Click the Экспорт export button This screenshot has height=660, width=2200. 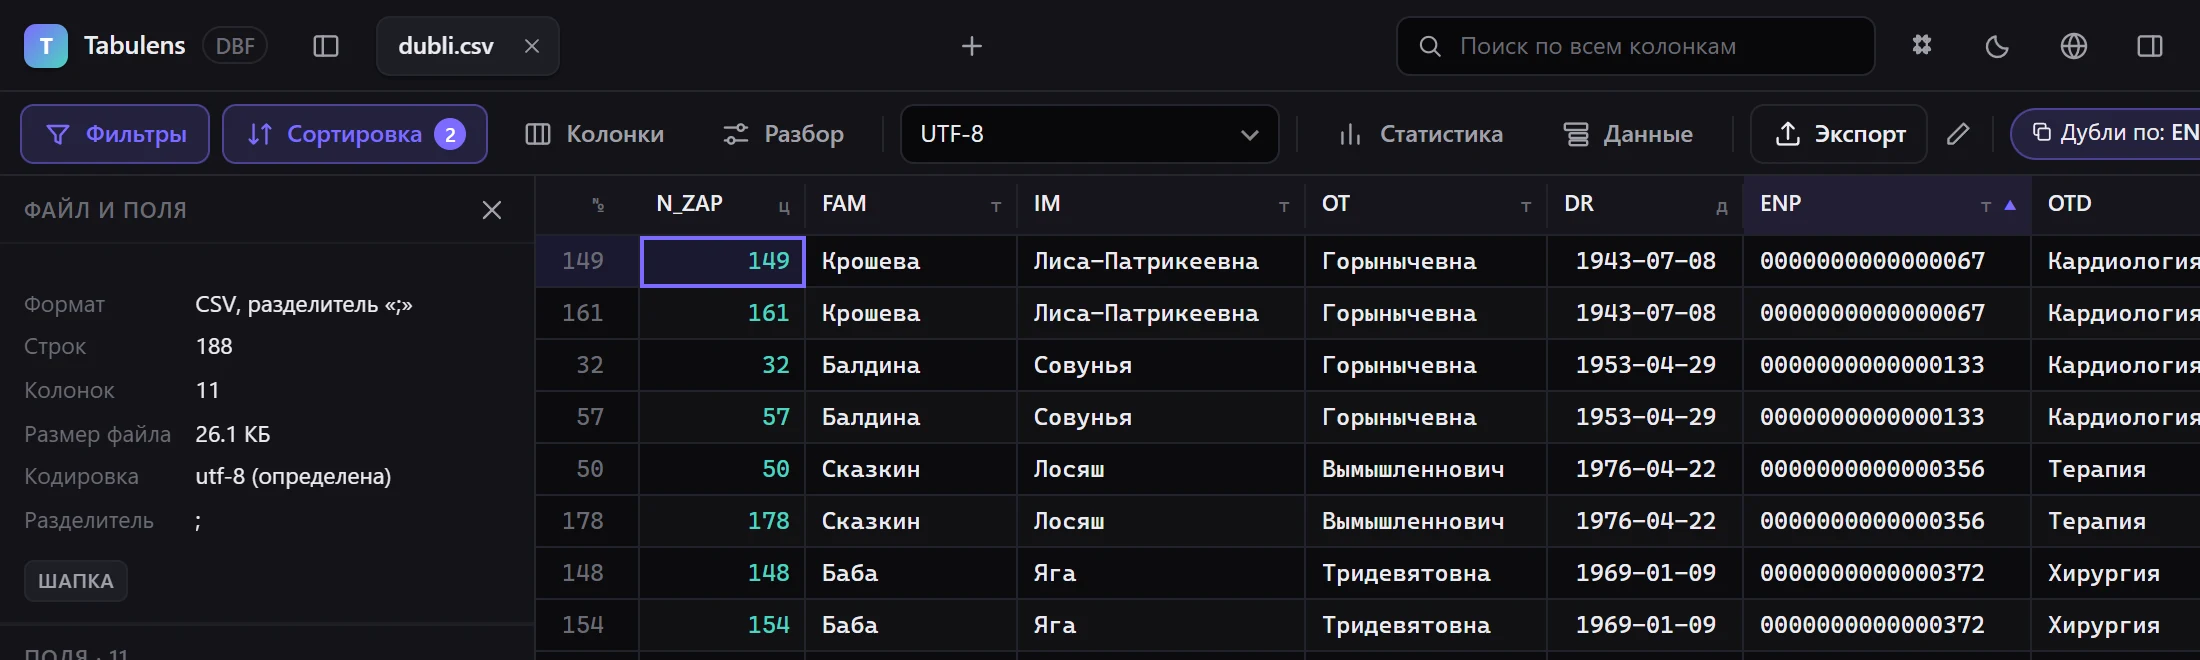pyautogui.click(x=1839, y=134)
